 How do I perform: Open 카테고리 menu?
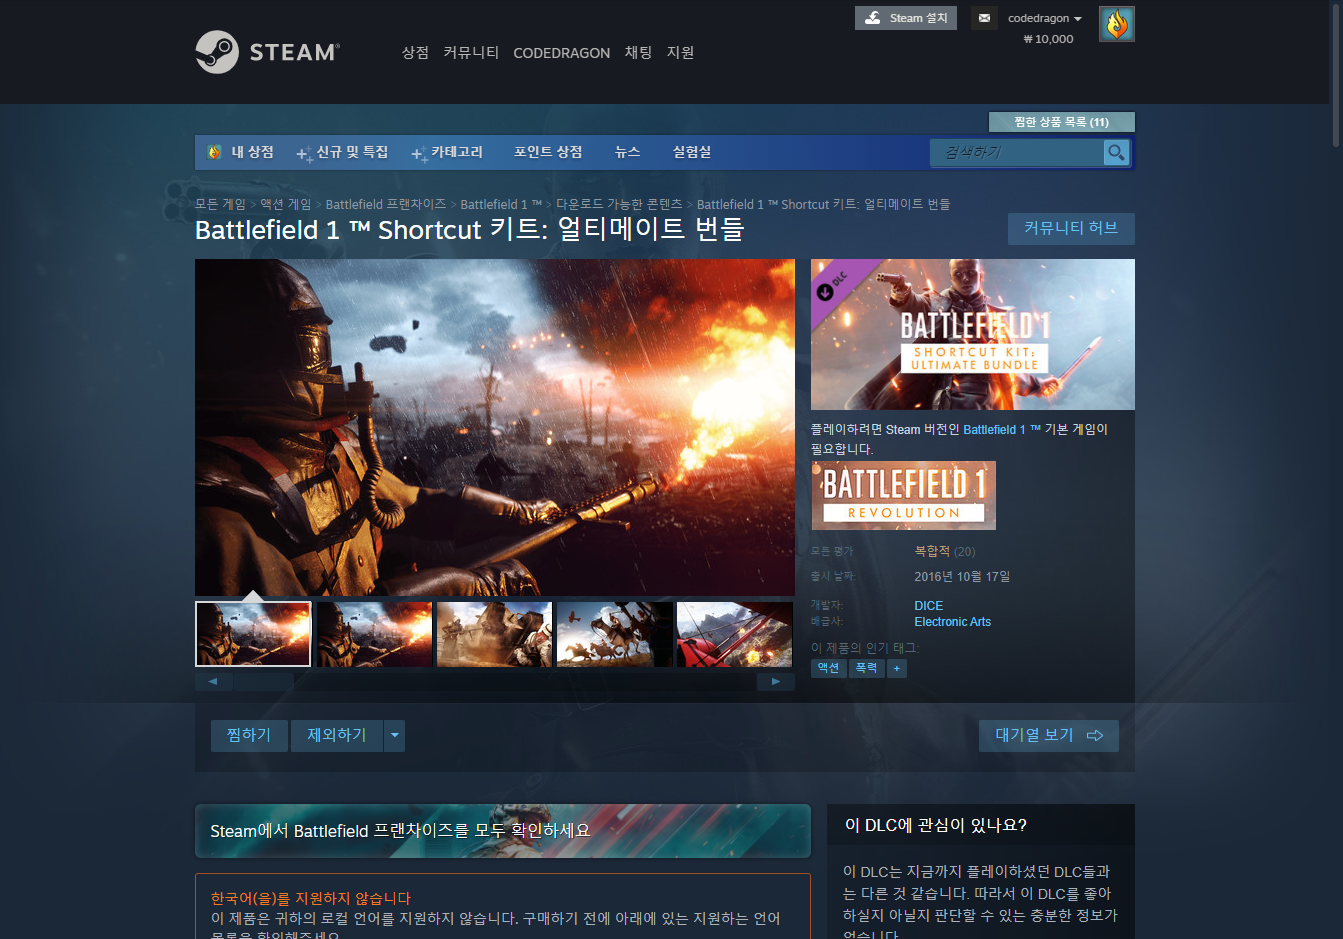447,152
